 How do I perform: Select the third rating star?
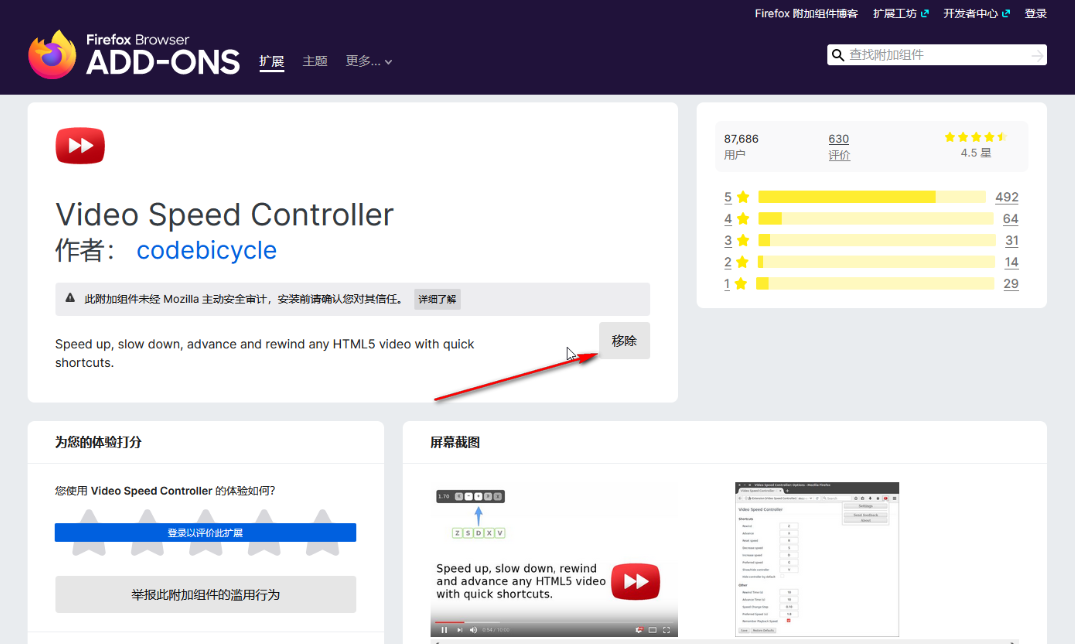[x=206, y=532]
